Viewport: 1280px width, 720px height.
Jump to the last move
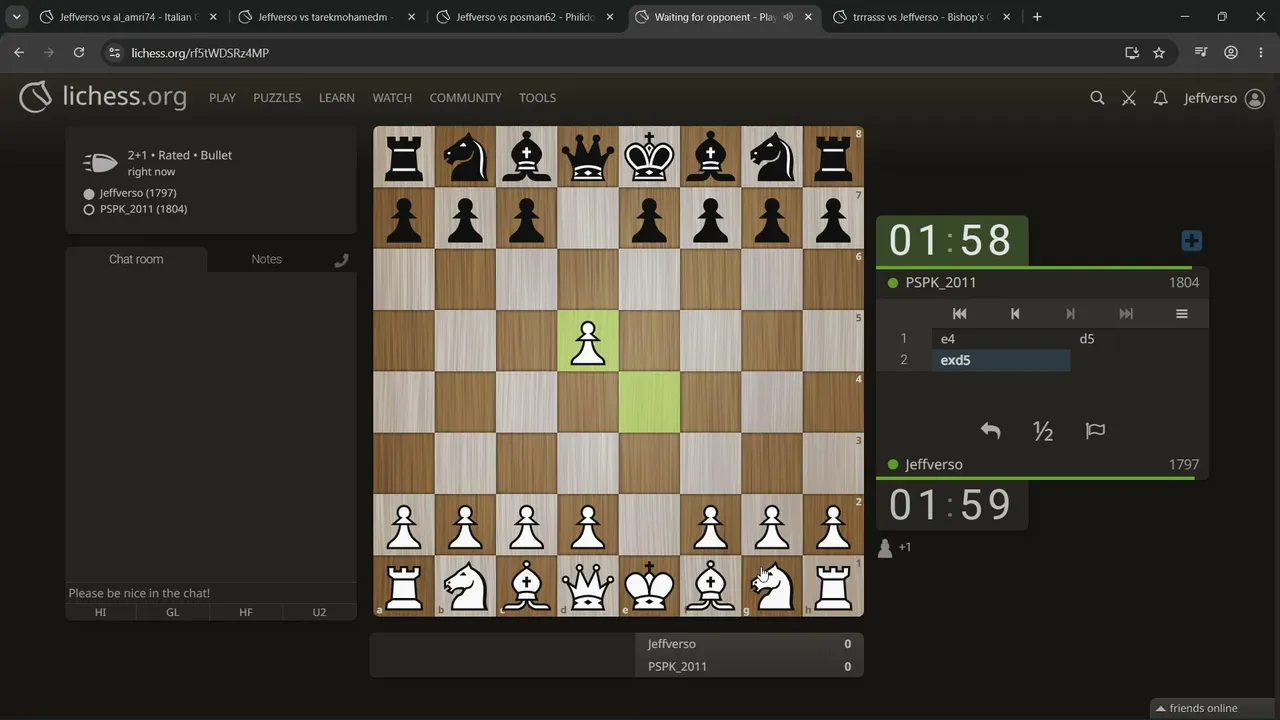pyautogui.click(x=1126, y=314)
